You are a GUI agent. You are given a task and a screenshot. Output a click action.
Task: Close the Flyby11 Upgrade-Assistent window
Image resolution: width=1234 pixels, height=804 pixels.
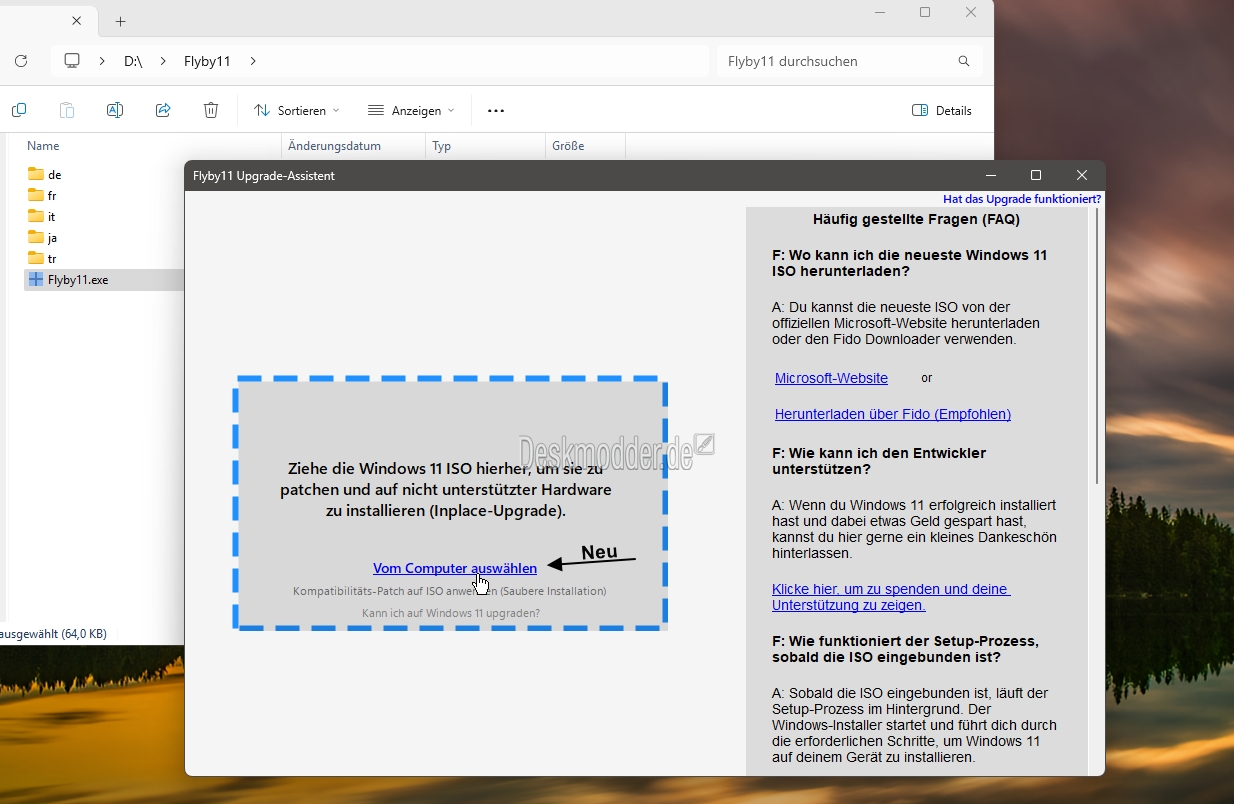pos(1082,175)
